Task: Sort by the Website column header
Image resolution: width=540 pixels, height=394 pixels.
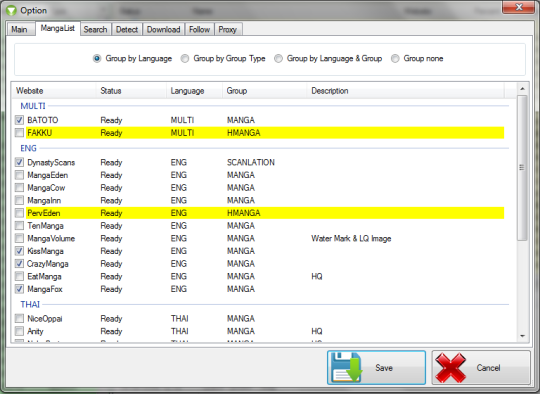Action: click(54, 91)
